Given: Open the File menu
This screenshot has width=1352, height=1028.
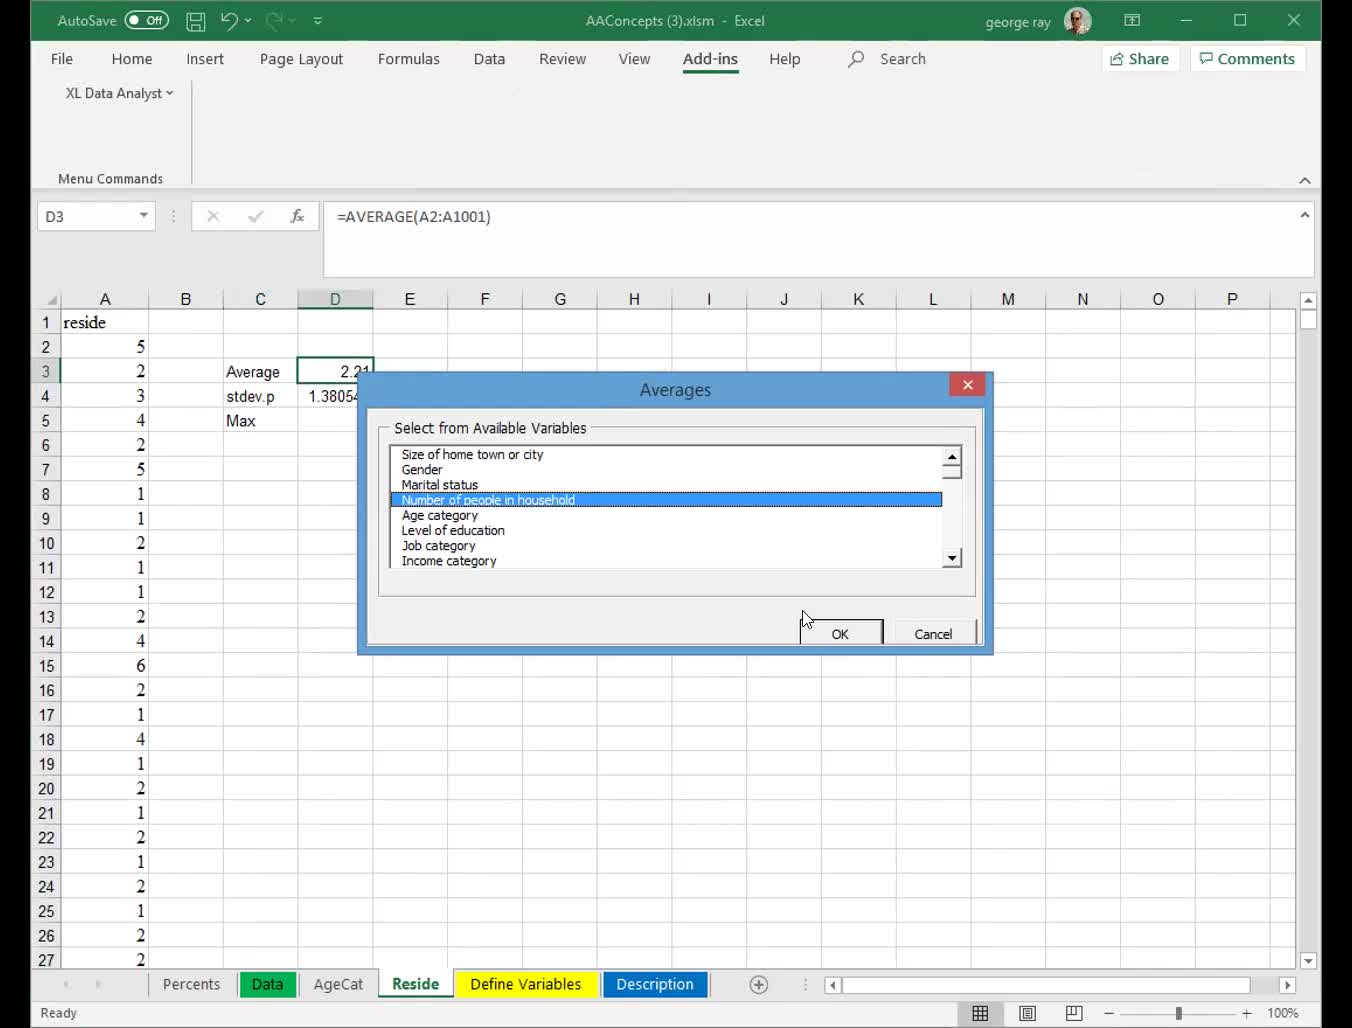Looking at the screenshot, I should coord(62,59).
